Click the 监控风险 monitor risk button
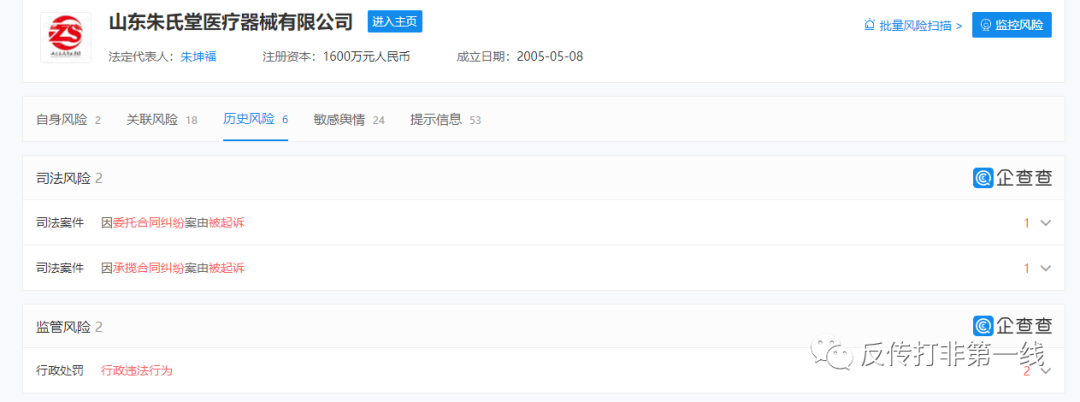The image size is (1080, 402). pos(1012,25)
